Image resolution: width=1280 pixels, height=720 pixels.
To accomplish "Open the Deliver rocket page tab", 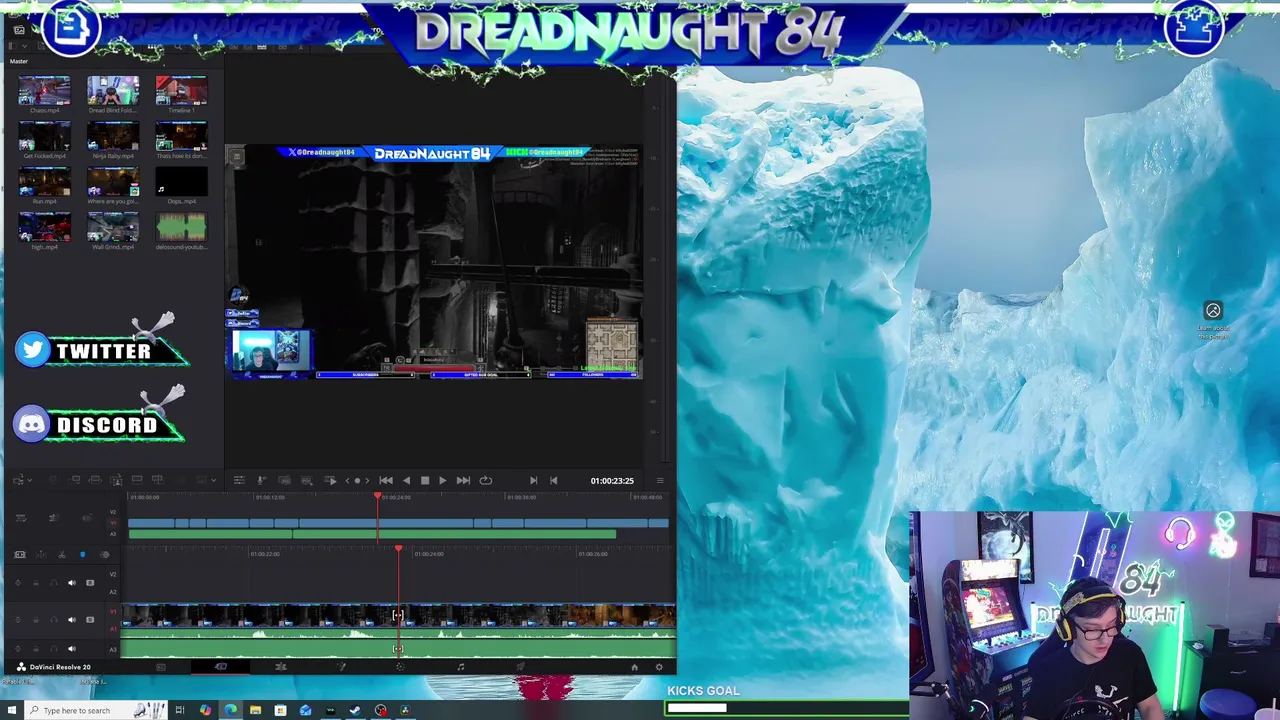I will pyautogui.click(x=521, y=667).
